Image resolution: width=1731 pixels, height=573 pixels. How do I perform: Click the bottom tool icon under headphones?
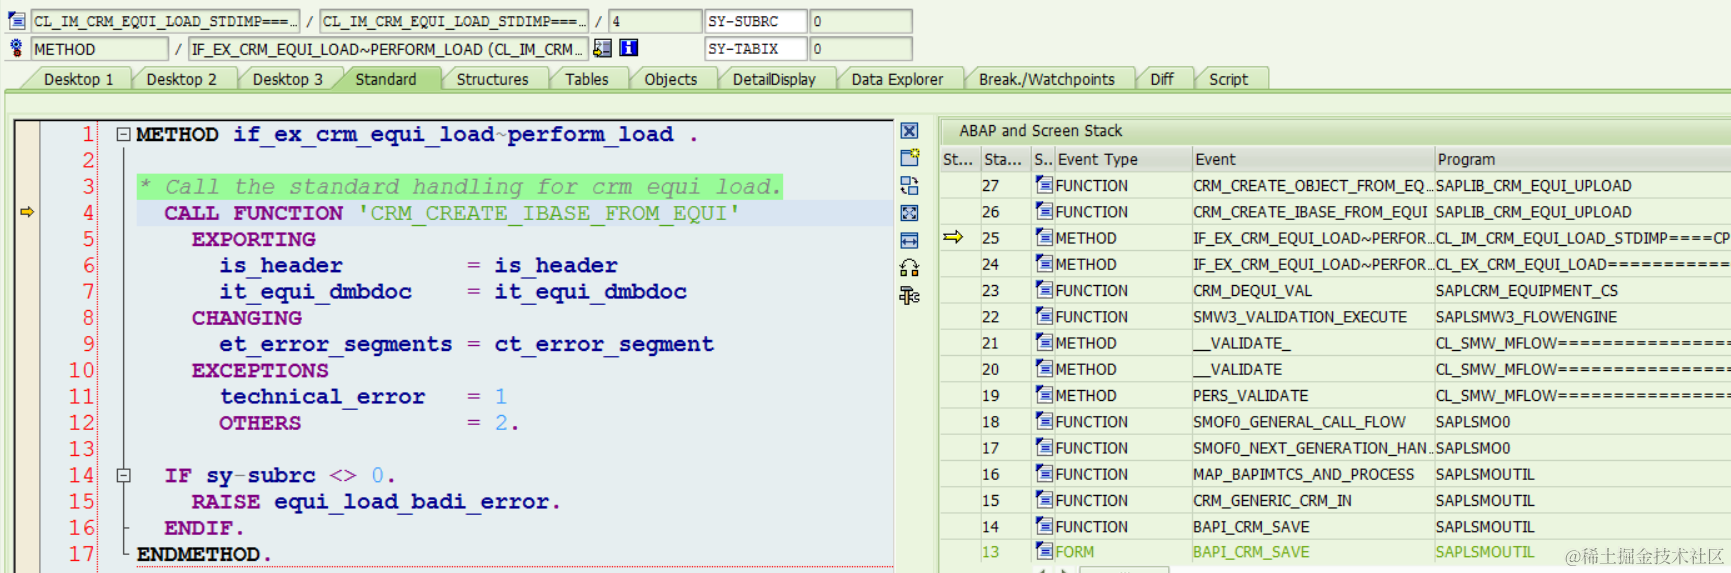909,295
